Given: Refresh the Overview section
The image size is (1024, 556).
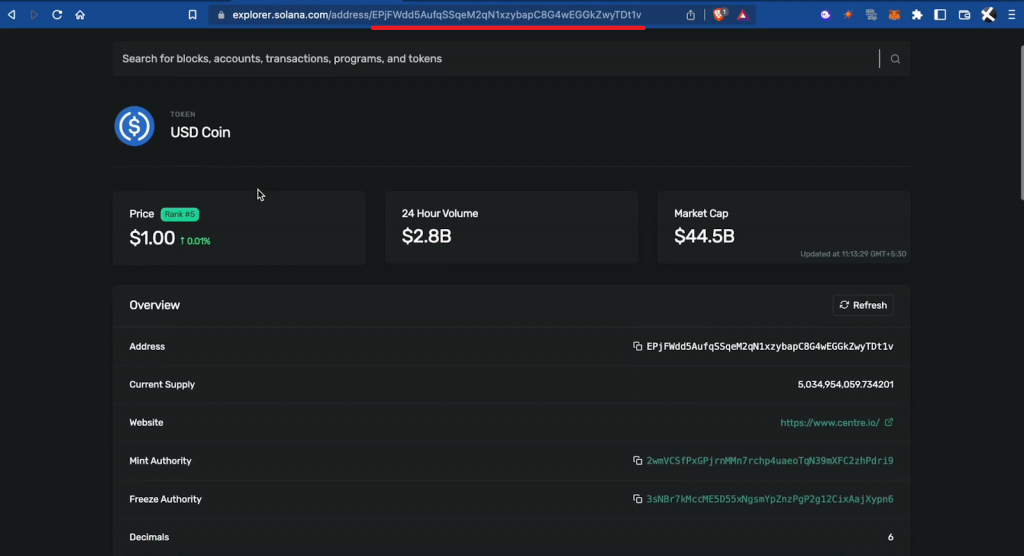Looking at the screenshot, I should click(863, 305).
